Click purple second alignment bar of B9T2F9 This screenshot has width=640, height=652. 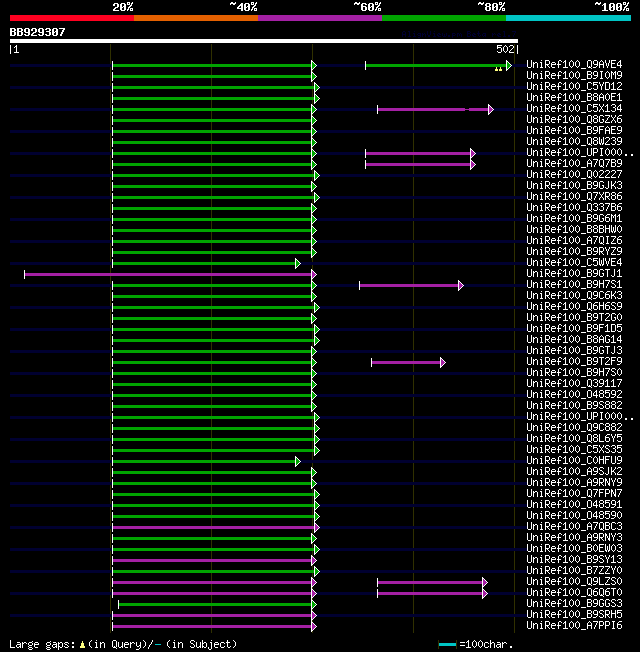[x=408, y=363]
